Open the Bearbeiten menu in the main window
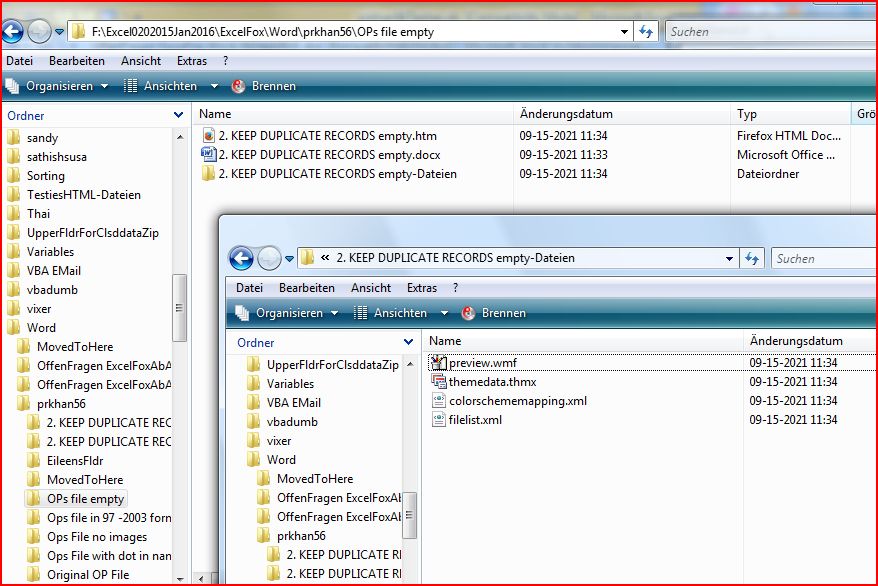This screenshot has width=878, height=586. (x=77, y=61)
